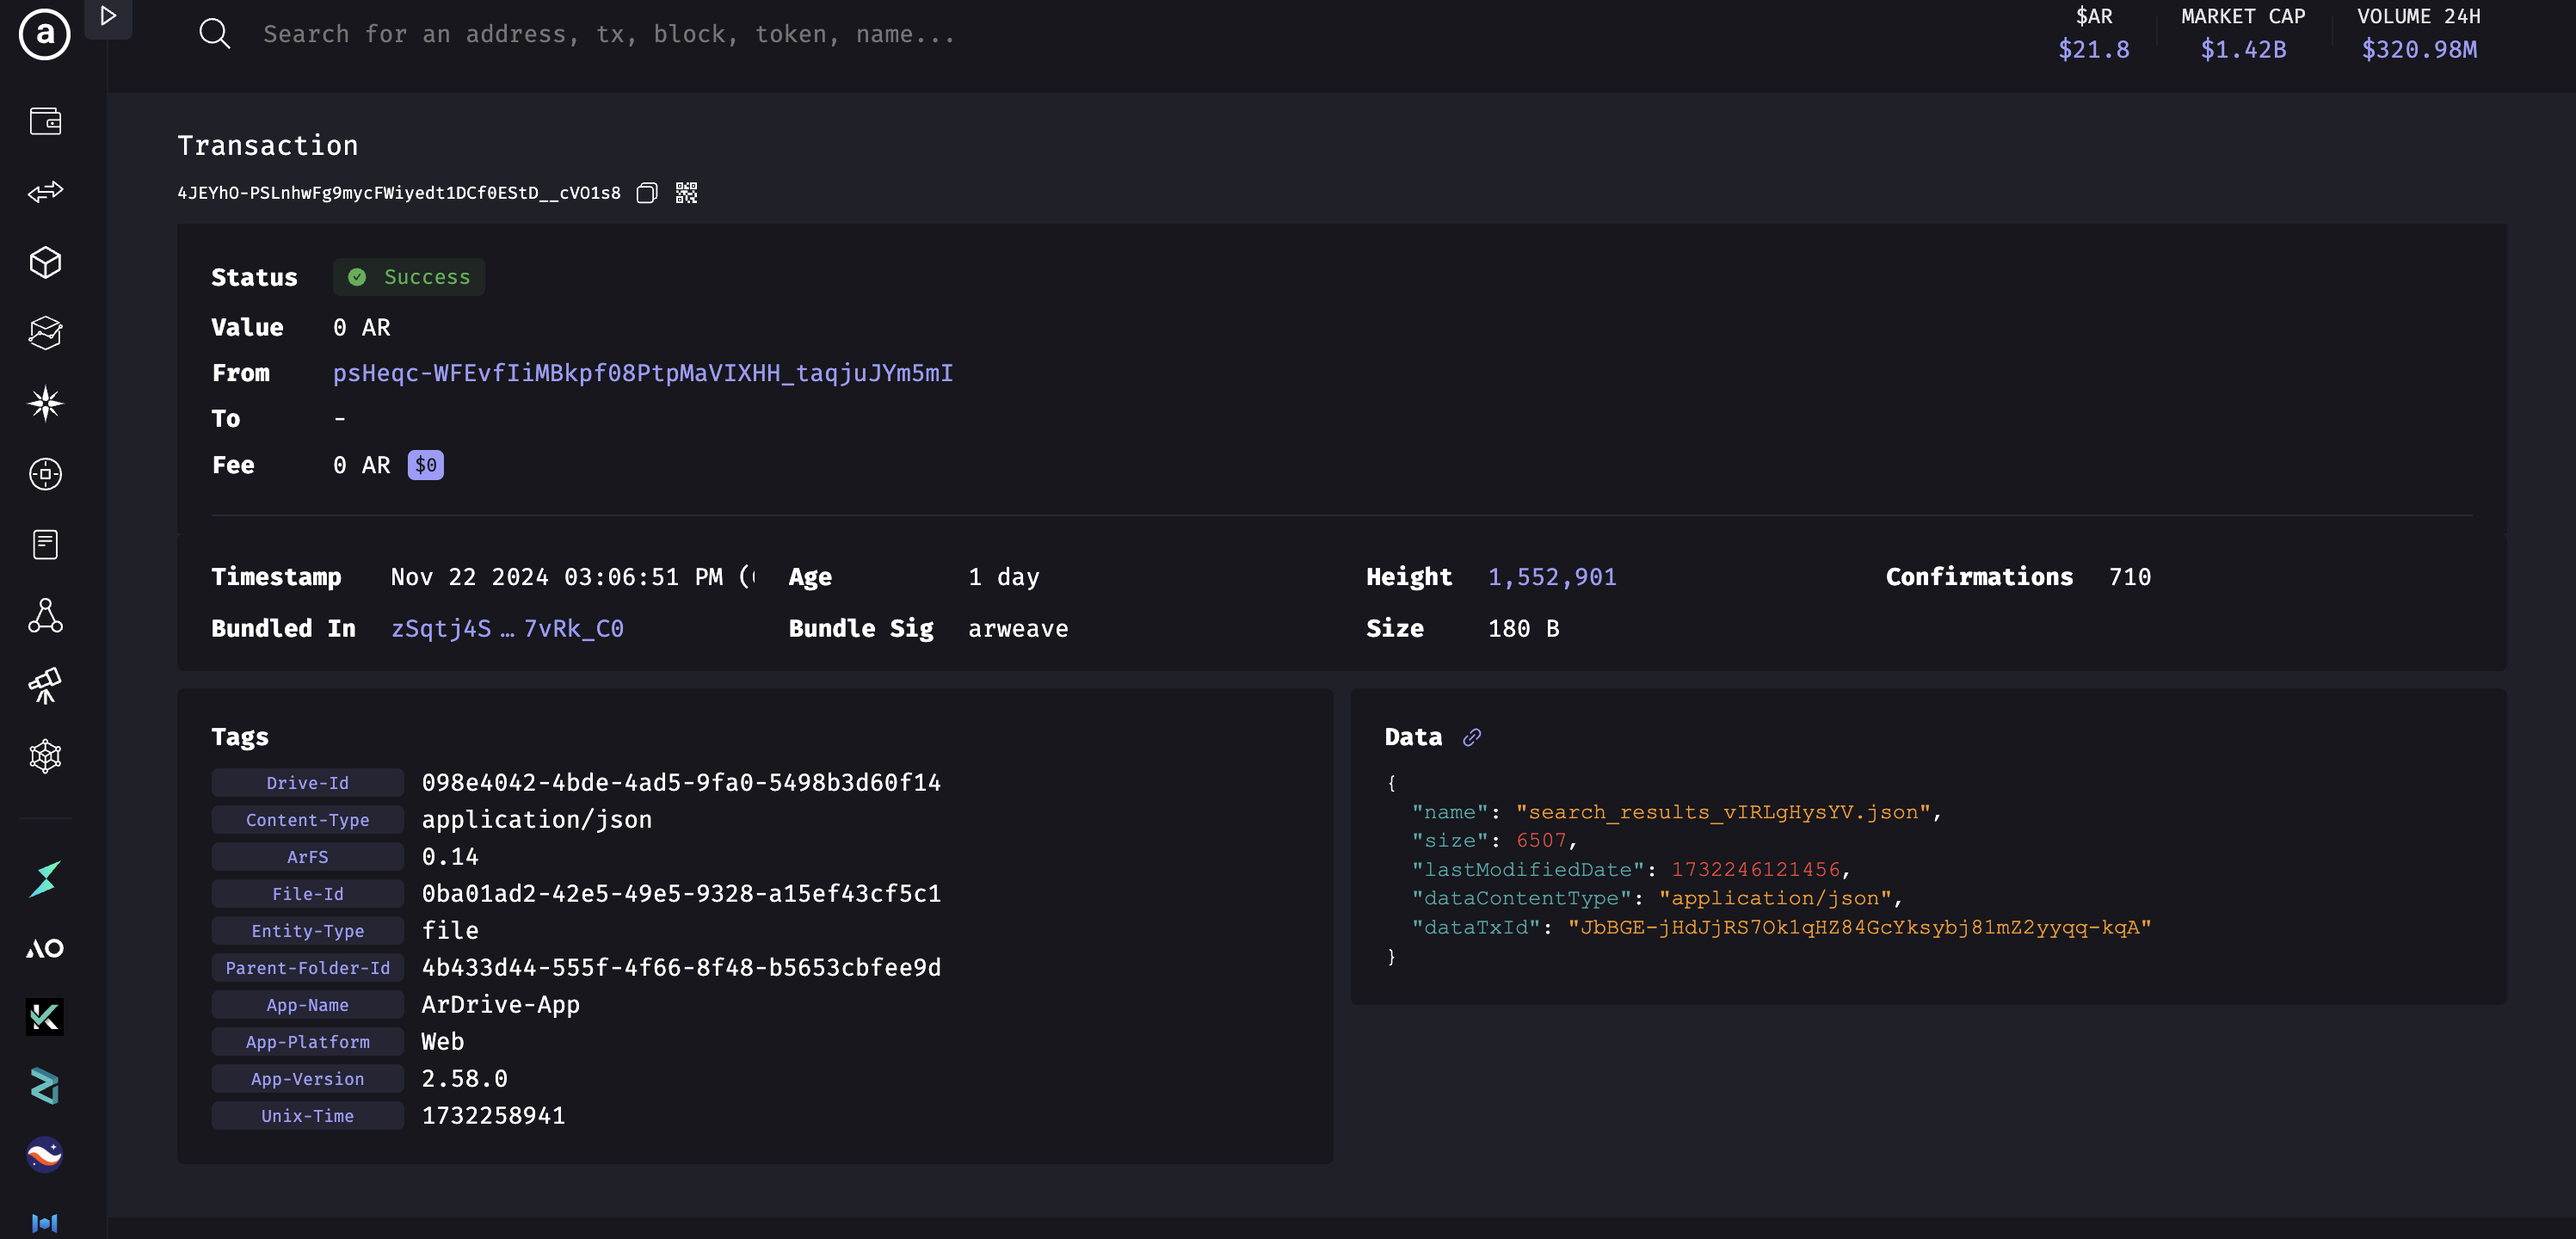Open the From address psHeqc link
The image size is (2576, 1239).
pos(642,373)
